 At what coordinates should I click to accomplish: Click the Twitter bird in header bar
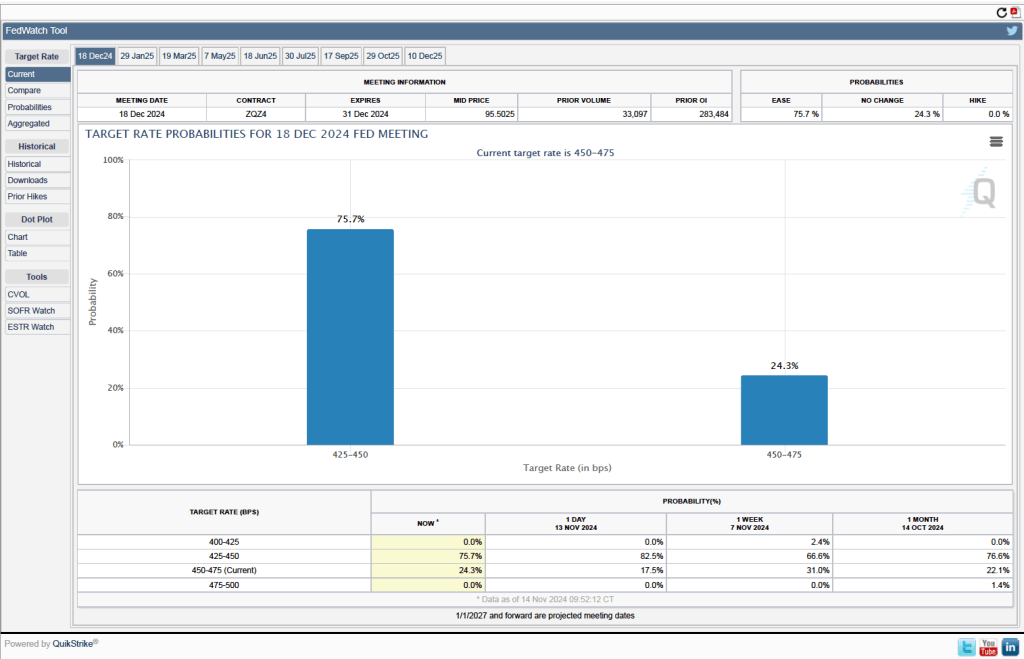[1012, 31]
